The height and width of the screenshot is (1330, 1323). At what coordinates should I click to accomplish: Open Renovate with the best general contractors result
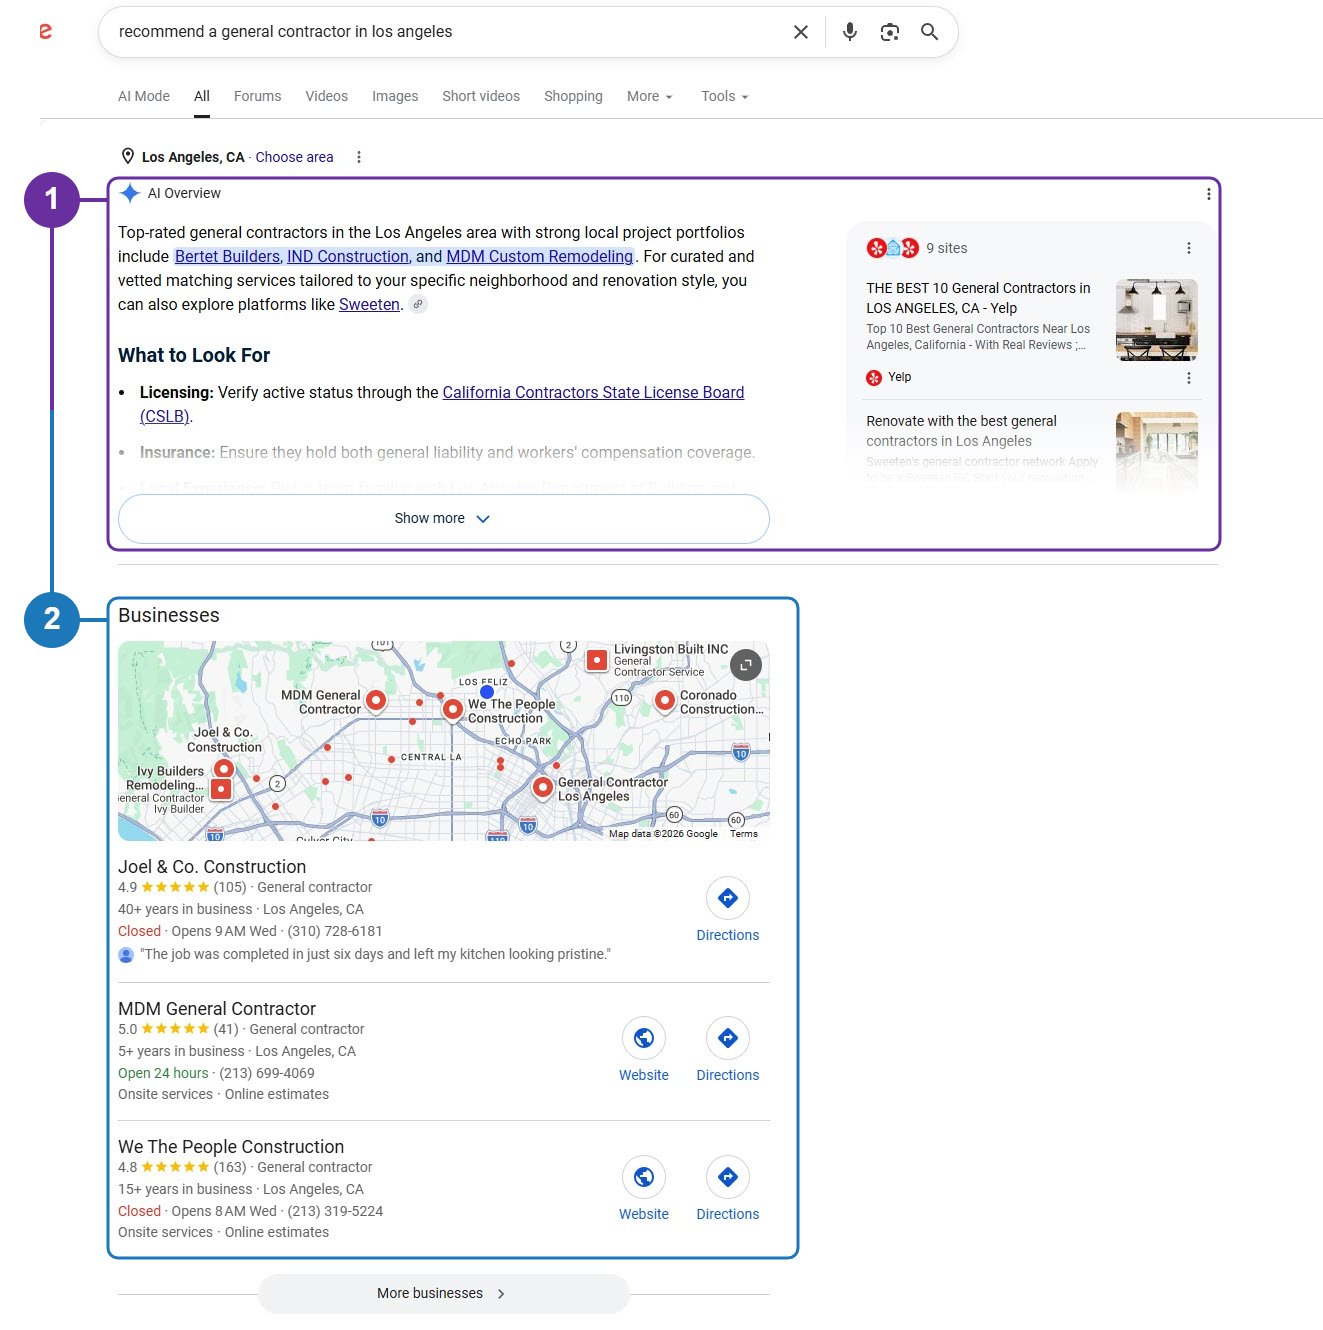pos(961,431)
